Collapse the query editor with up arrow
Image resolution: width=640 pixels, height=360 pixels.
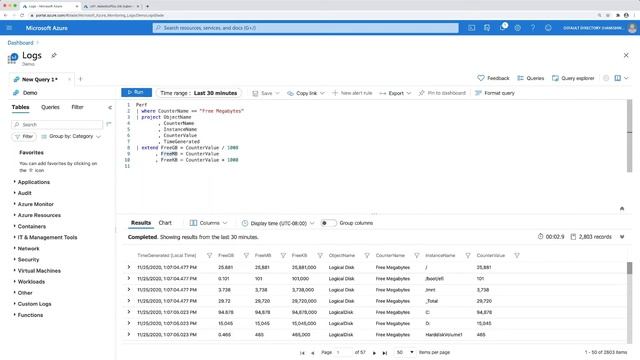(x=622, y=209)
